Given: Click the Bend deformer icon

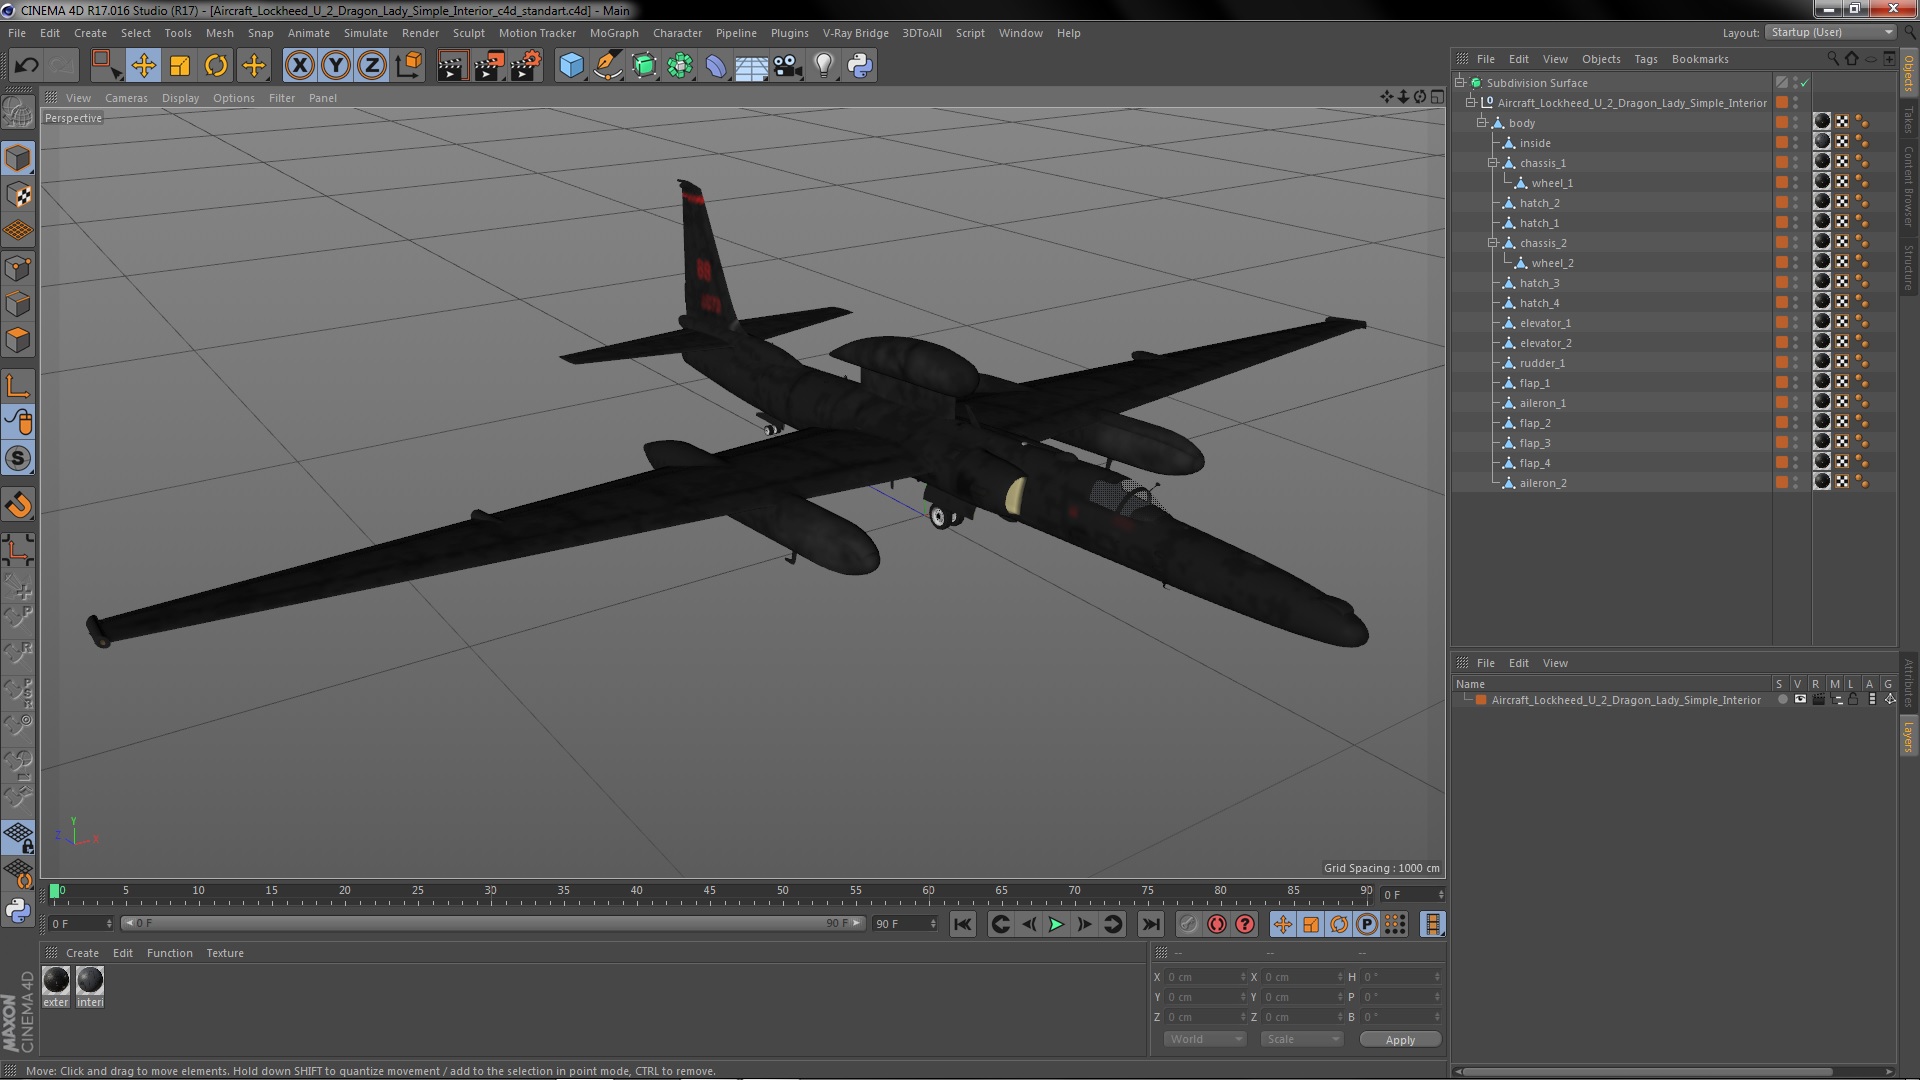Looking at the screenshot, I should (716, 66).
